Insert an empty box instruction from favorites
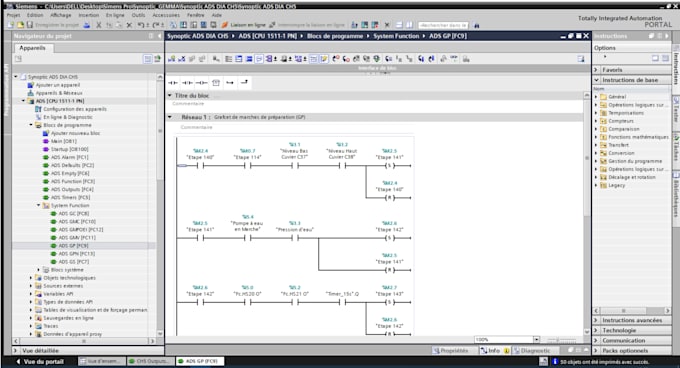The height and width of the screenshot is (368, 680). [x=216, y=82]
